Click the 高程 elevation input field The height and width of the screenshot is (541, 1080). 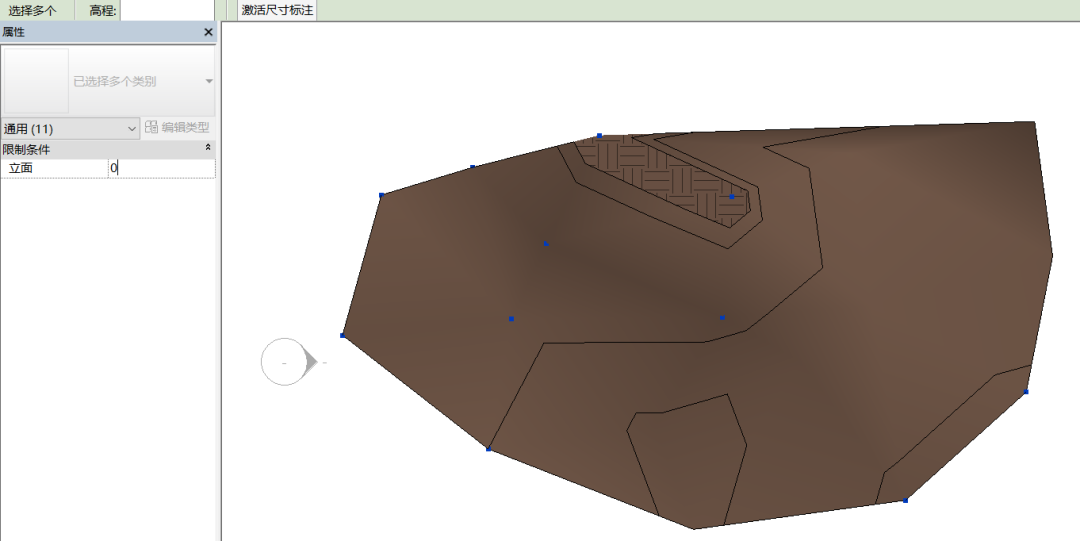pyautogui.click(x=167, y=10)
